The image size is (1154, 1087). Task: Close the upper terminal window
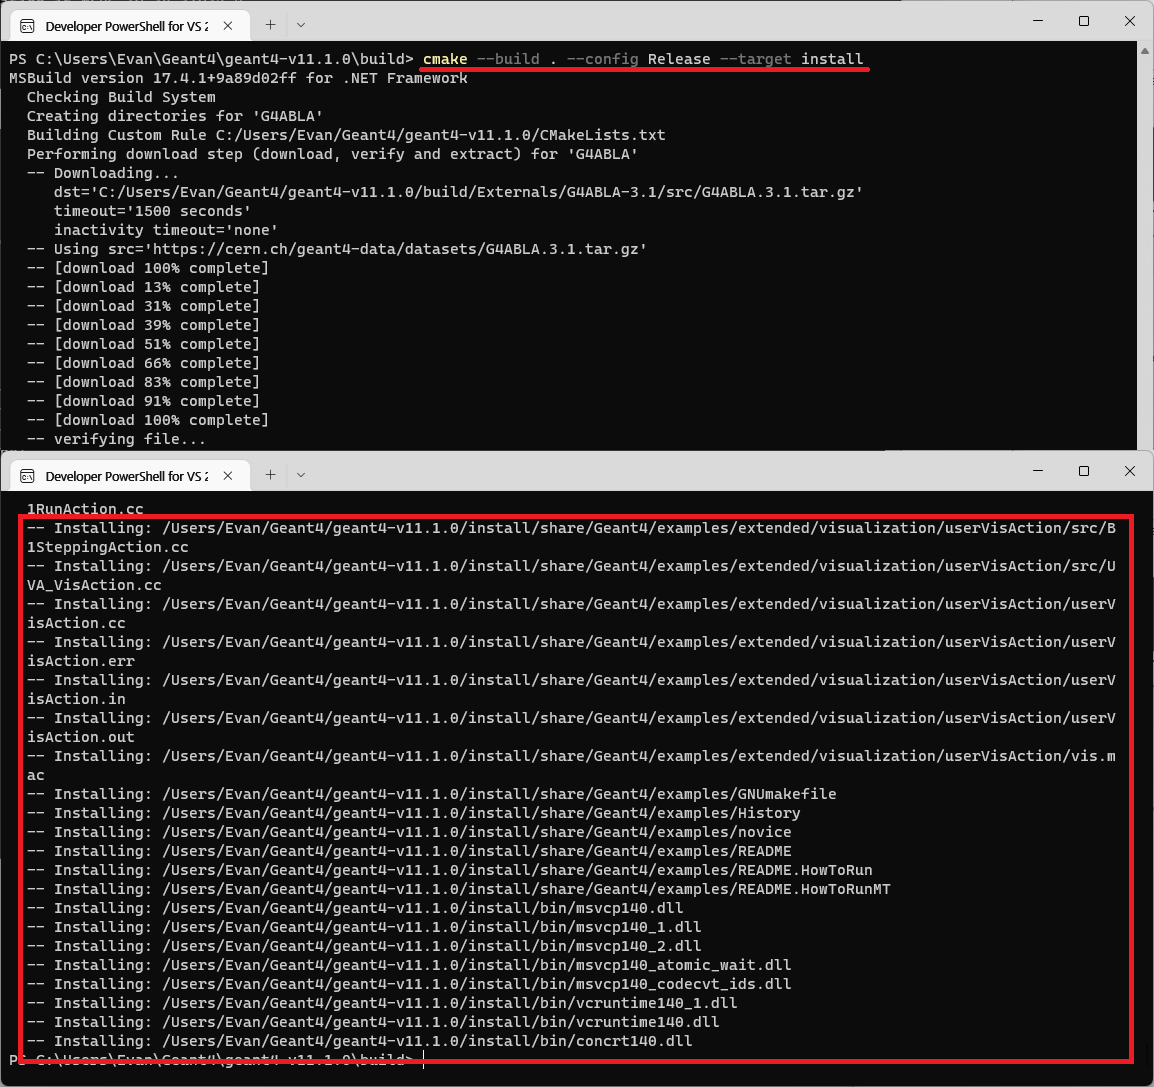point(1130,21)
